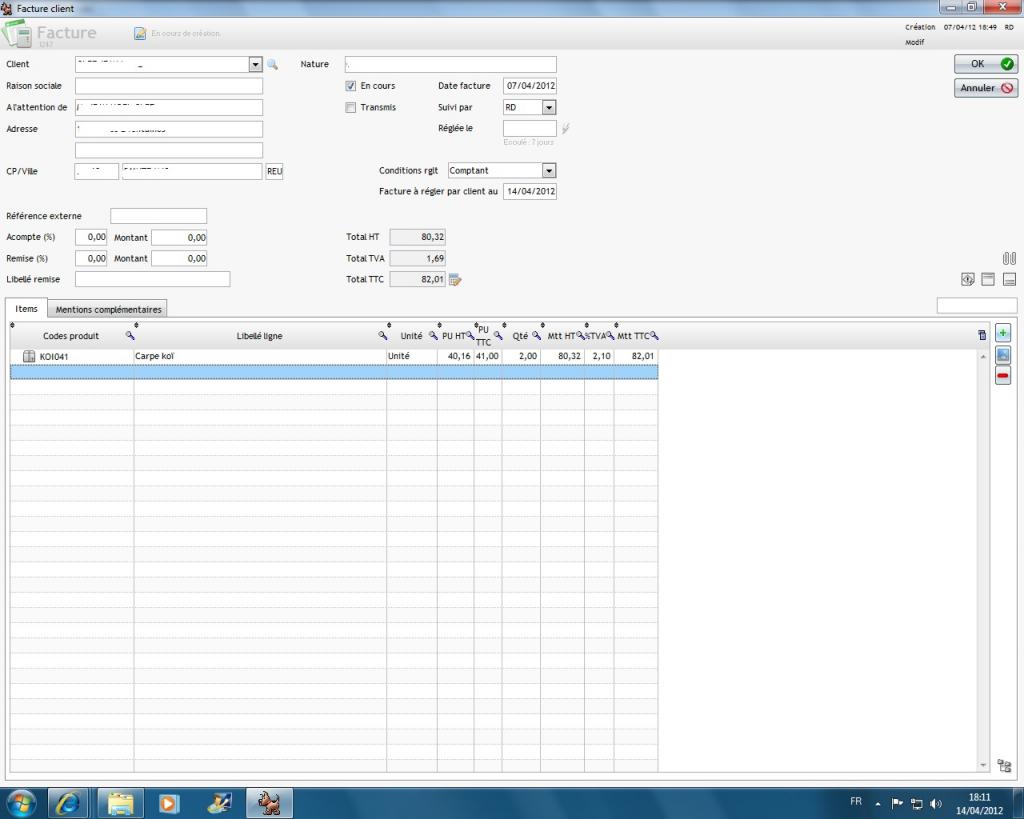This screenshot has height=819, width=1024.
Task: Open Internet Explorer from the taskbar
Action: (x=69, y=803)
